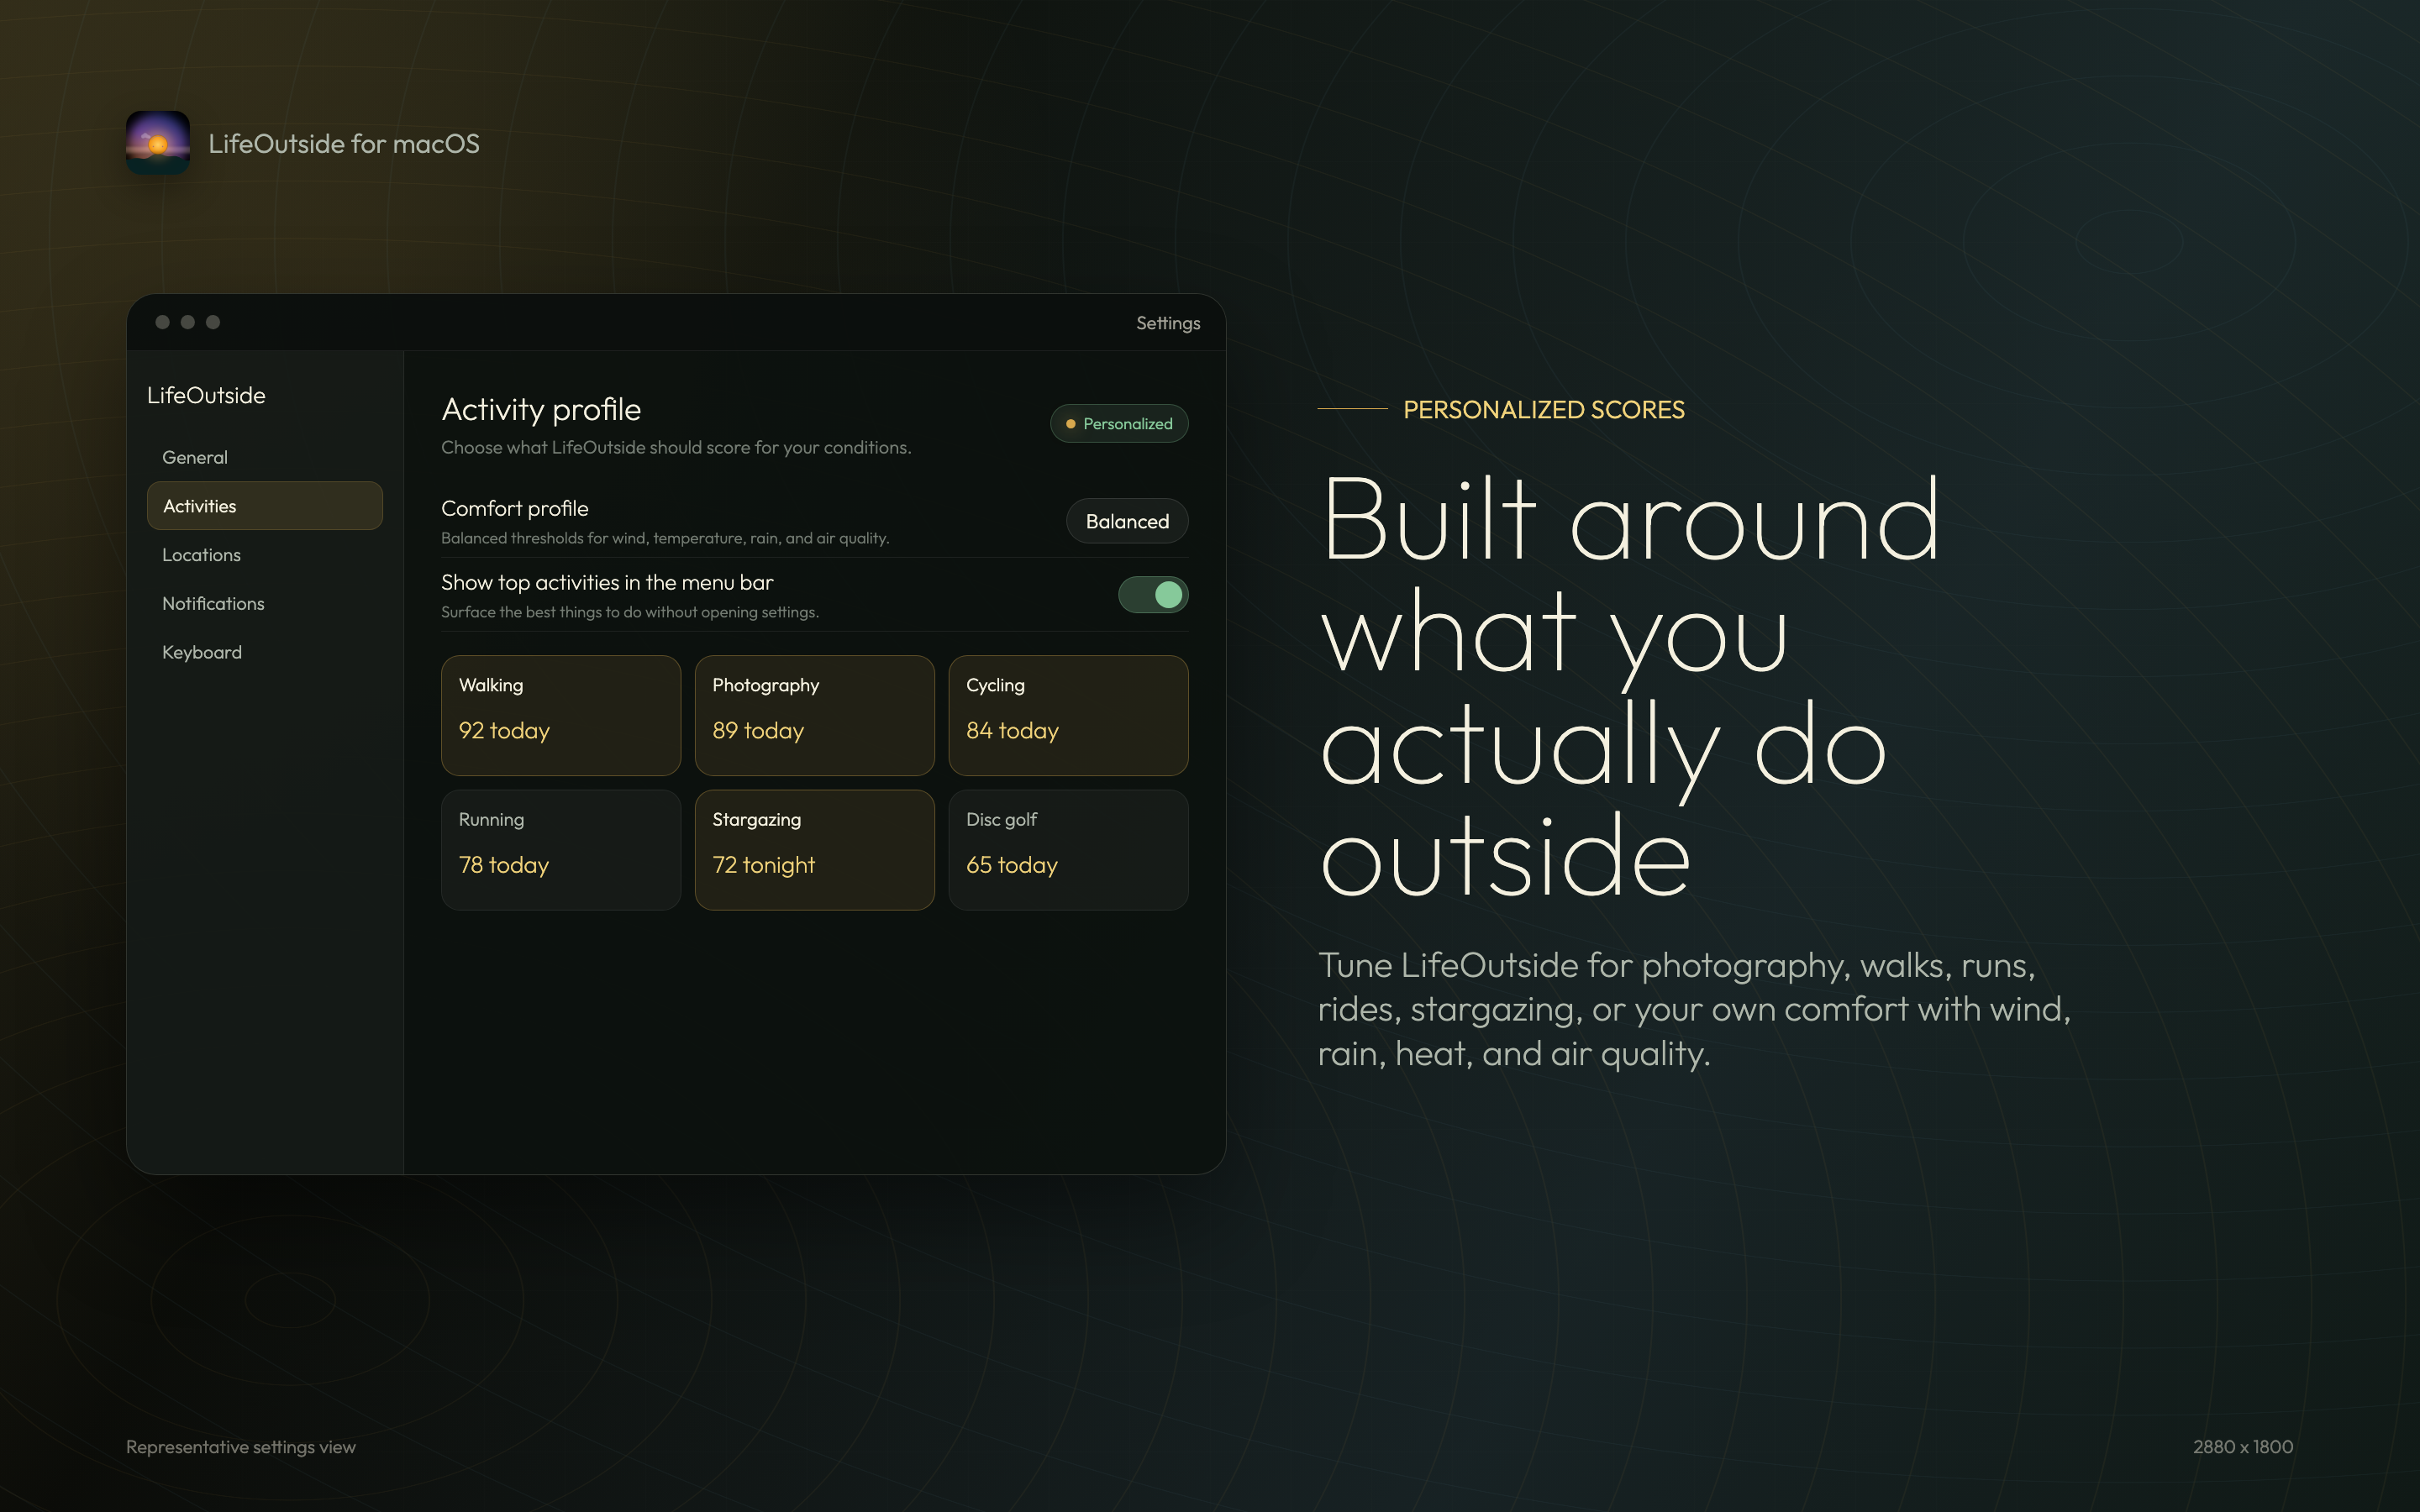Screen dimensions: 2420x1512
Task: Click the Comfort profile label
Action: (515, 508)
